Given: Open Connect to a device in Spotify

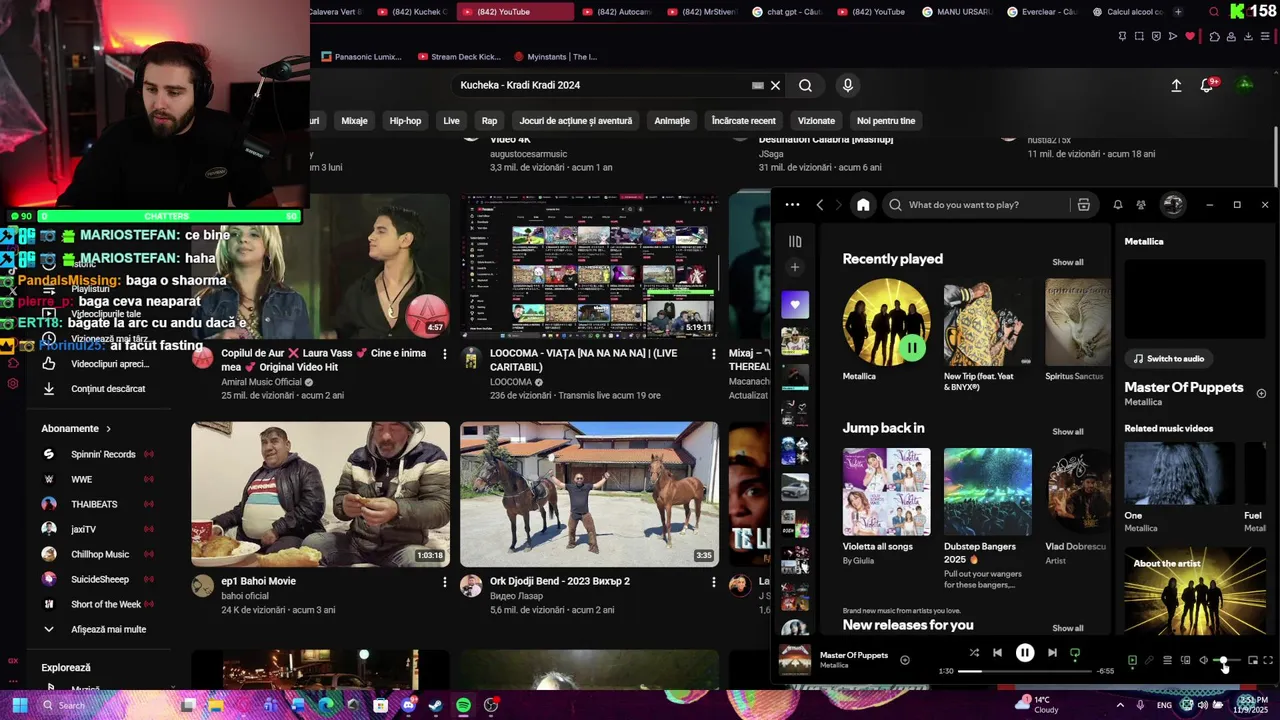Looking at the screenshot, I should [x=1185, y=660].
